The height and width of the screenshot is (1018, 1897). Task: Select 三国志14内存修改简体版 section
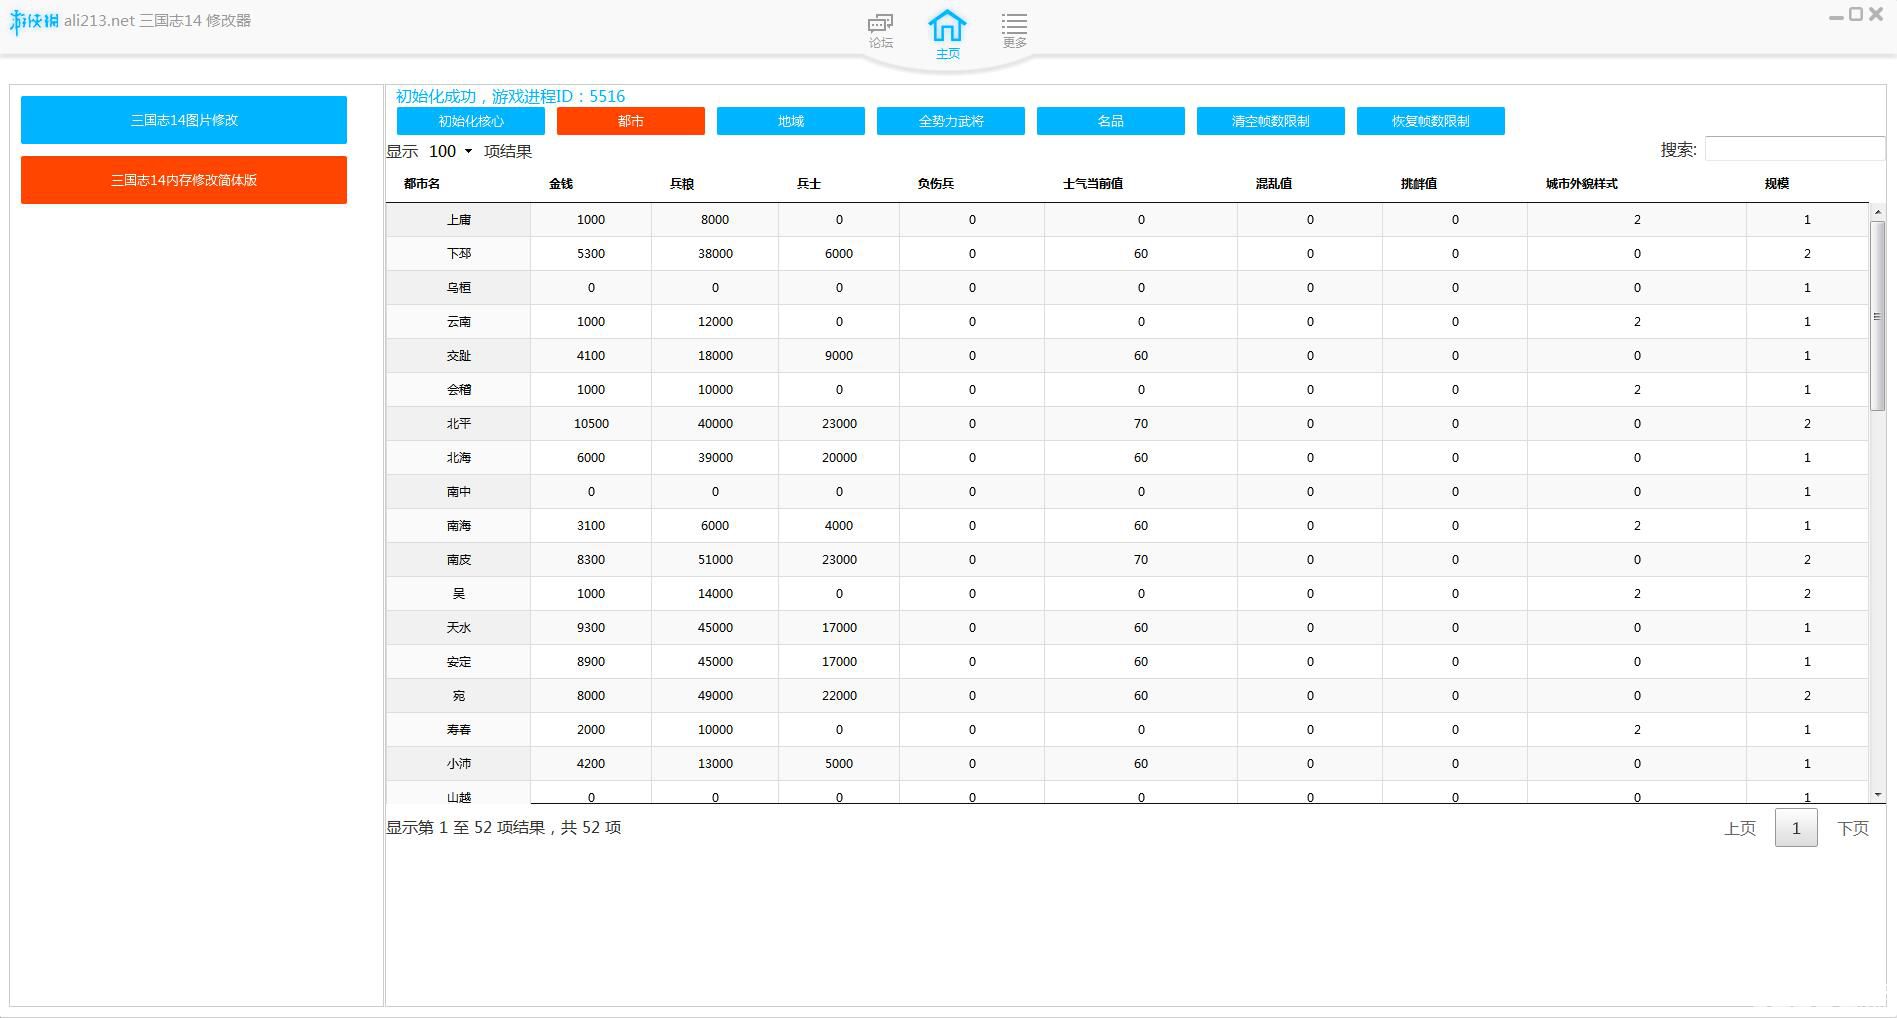pos(184,180)
